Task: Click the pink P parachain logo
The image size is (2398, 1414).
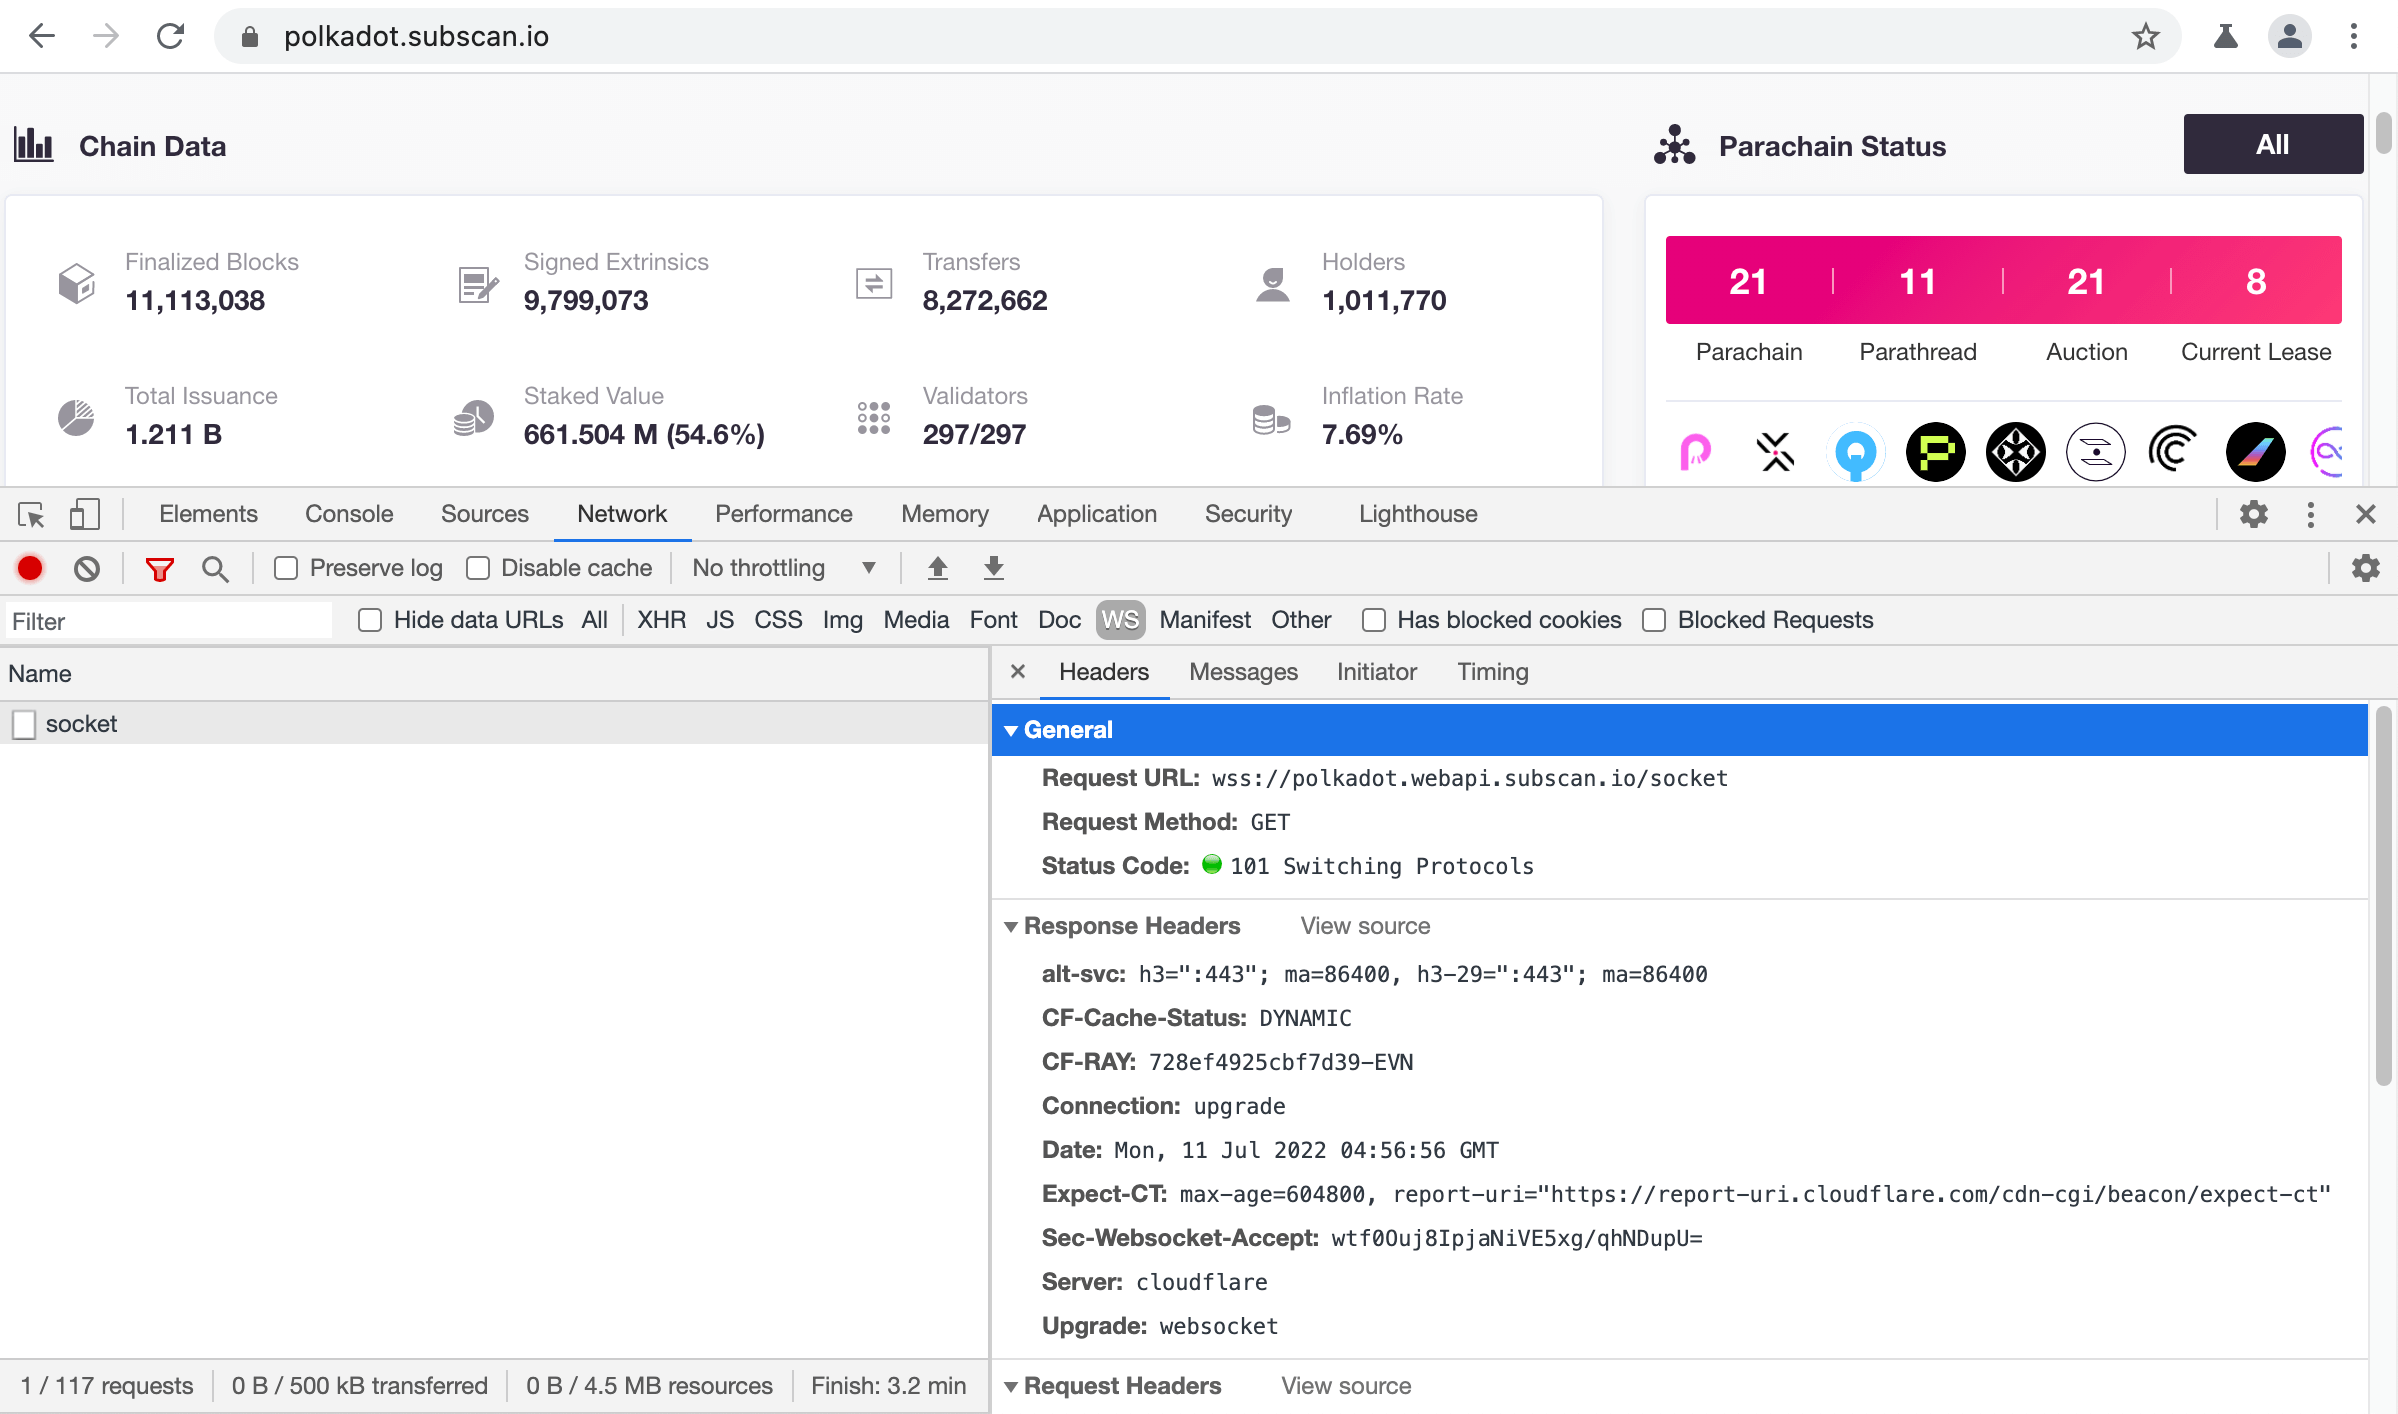Action: pyautogui.click(x=1696, y=452)
